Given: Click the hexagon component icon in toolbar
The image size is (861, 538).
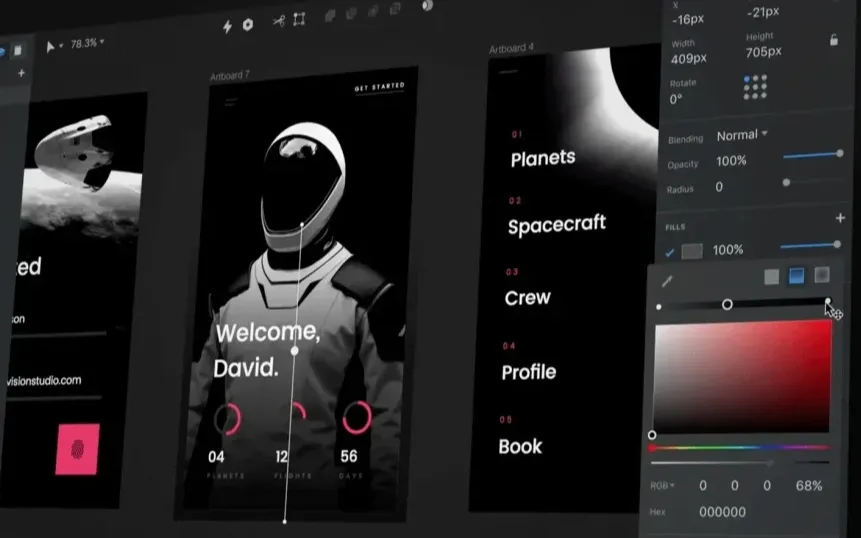Looking at the screenshot, I should [x=248, y=24].
